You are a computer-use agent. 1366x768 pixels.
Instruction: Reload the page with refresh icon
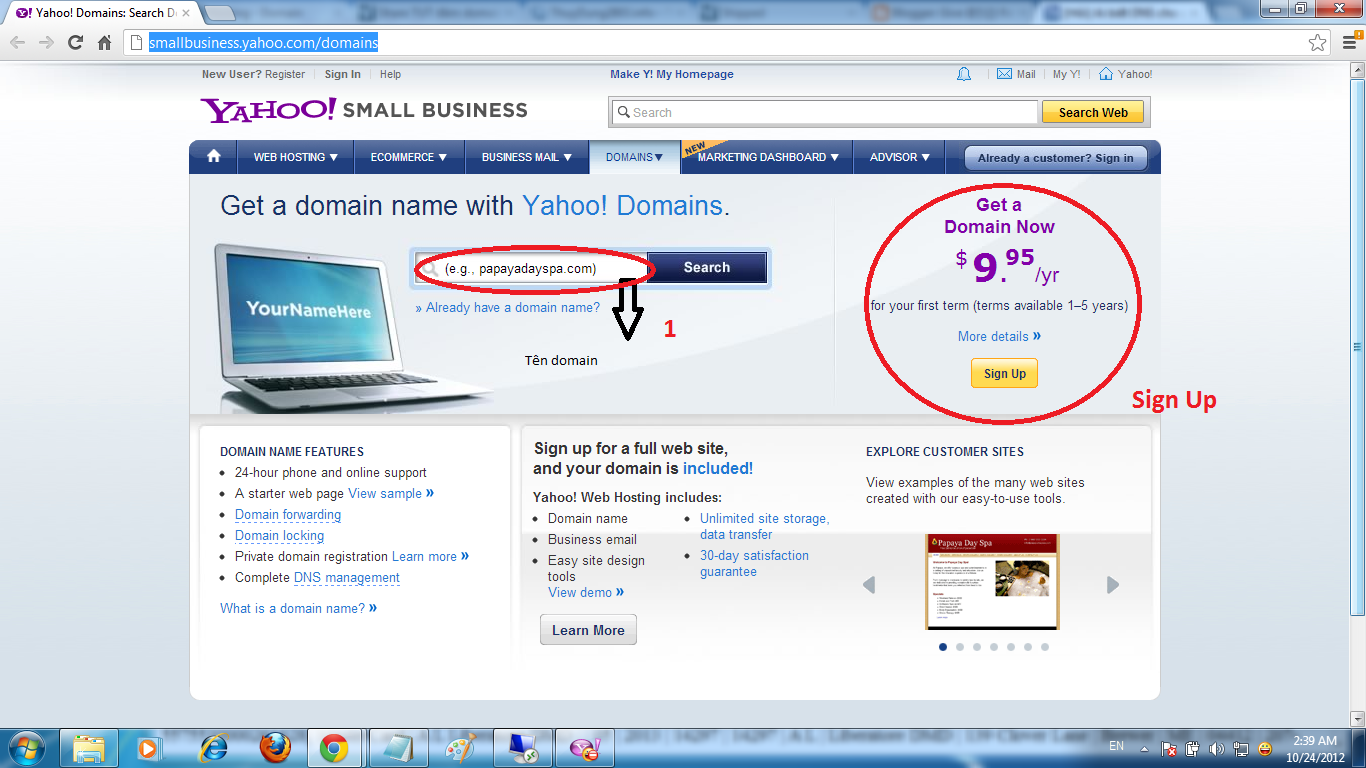click(75, 43)
